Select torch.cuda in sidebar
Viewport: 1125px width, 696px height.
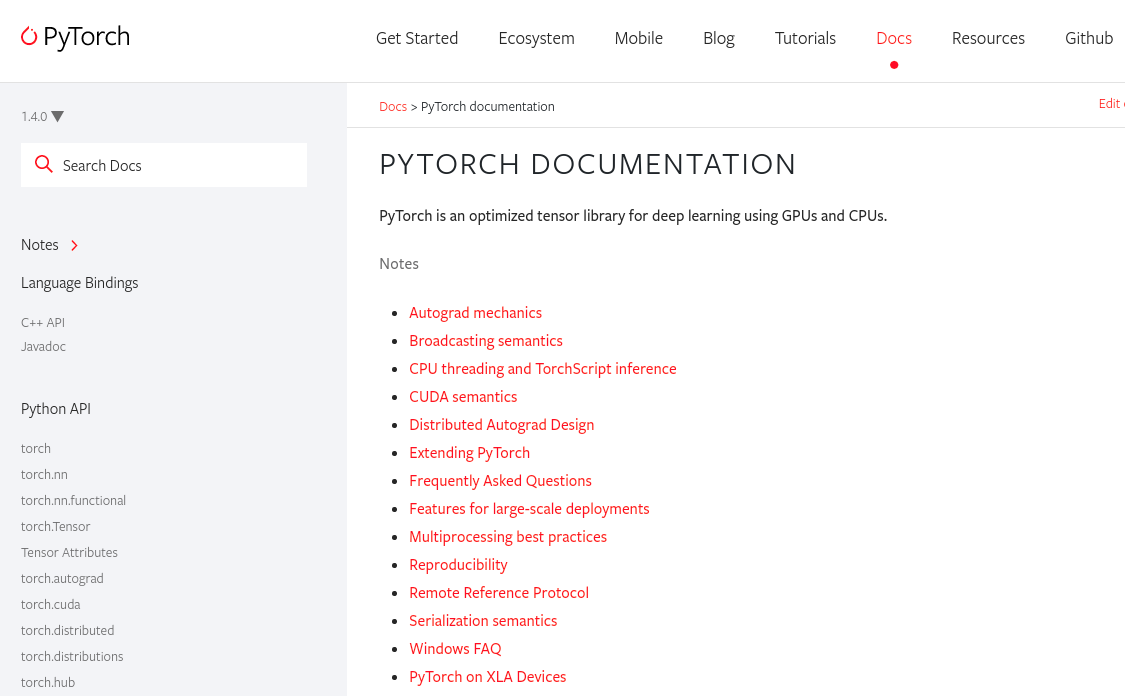point(50,604)
